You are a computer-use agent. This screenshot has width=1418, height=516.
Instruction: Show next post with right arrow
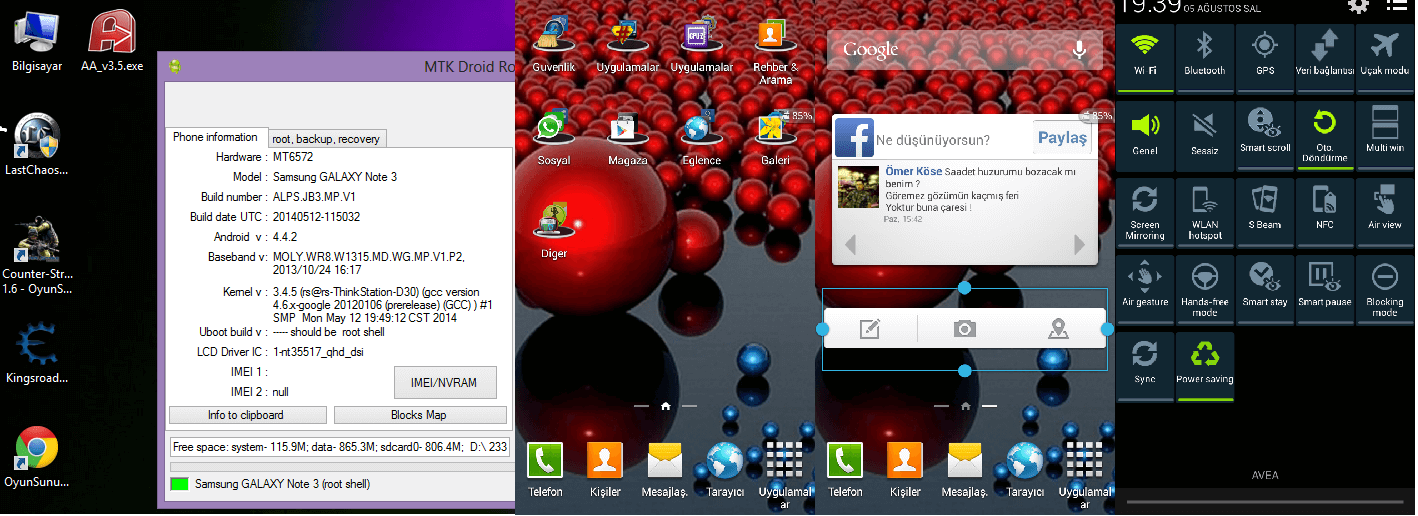coord(1079,244)
